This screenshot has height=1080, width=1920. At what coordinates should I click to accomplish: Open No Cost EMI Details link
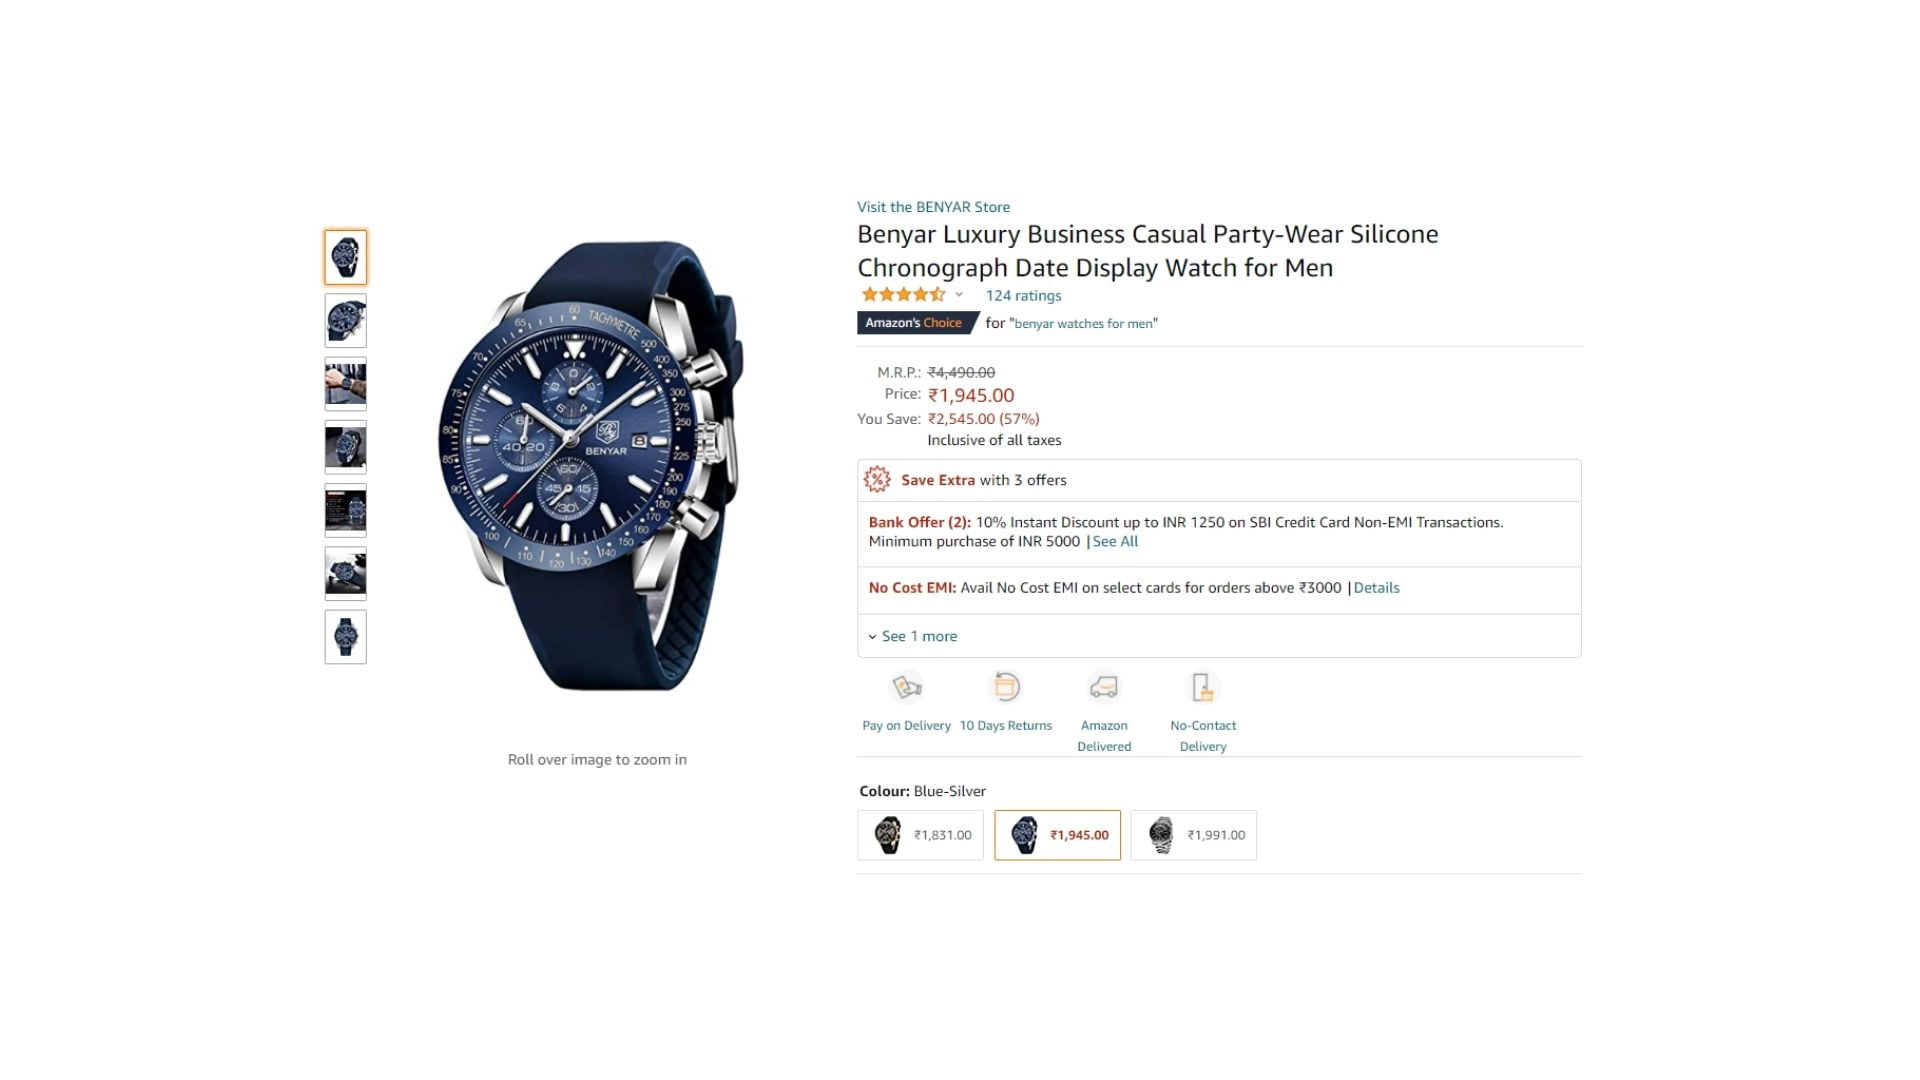click(x=1376, y=588)
